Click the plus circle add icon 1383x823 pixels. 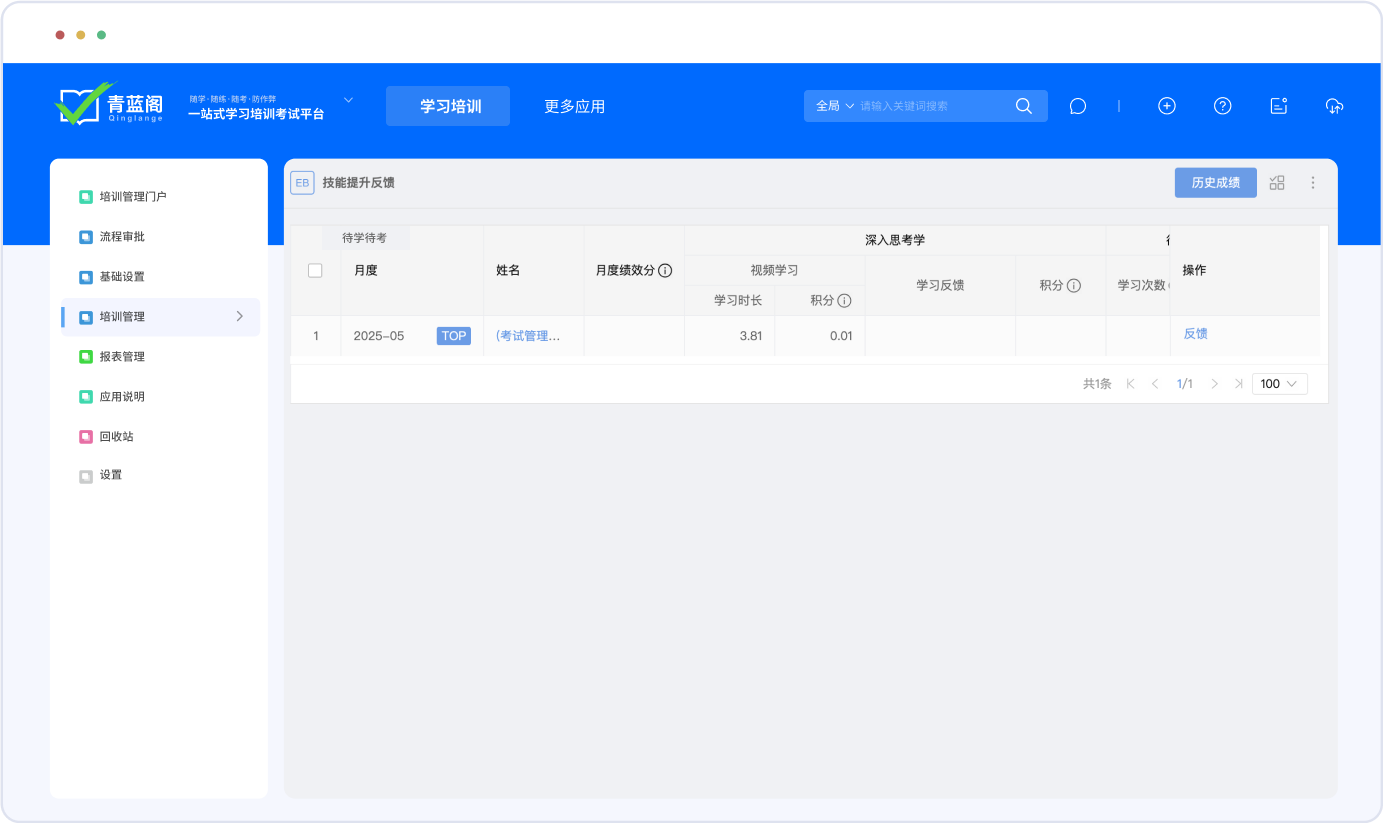(x=1166, y=106)
